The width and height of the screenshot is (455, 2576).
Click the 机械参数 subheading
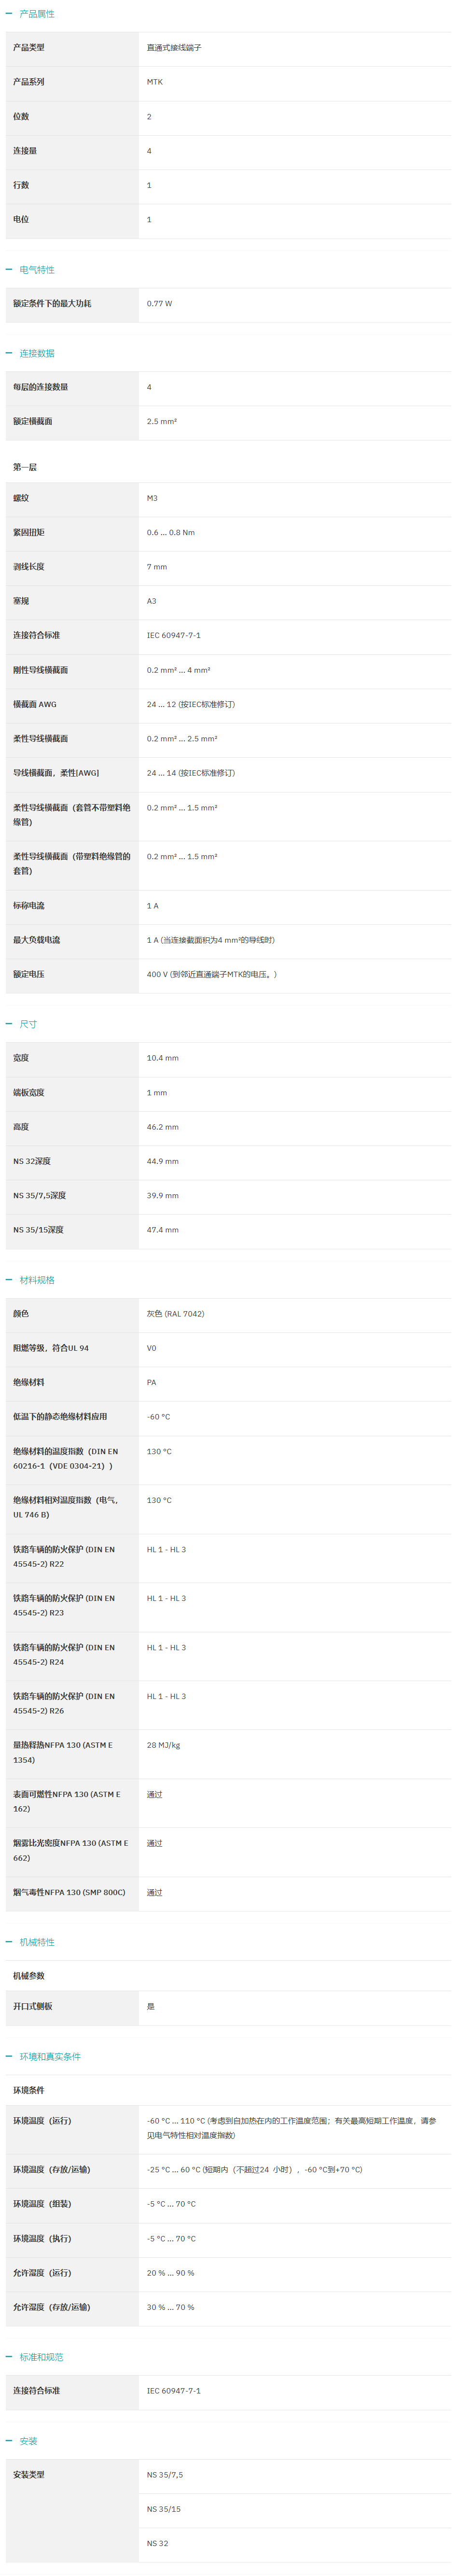[29, 1976]
